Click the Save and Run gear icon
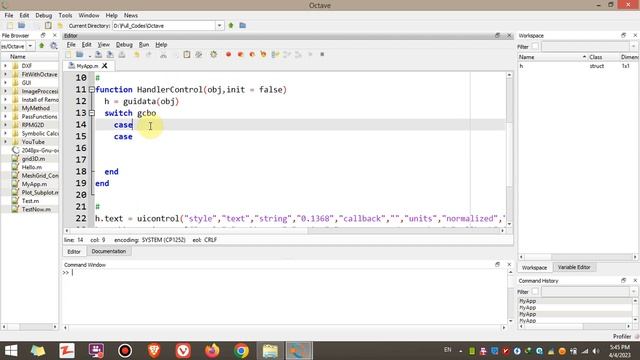The image size is (640, 360). coord(213,54)
